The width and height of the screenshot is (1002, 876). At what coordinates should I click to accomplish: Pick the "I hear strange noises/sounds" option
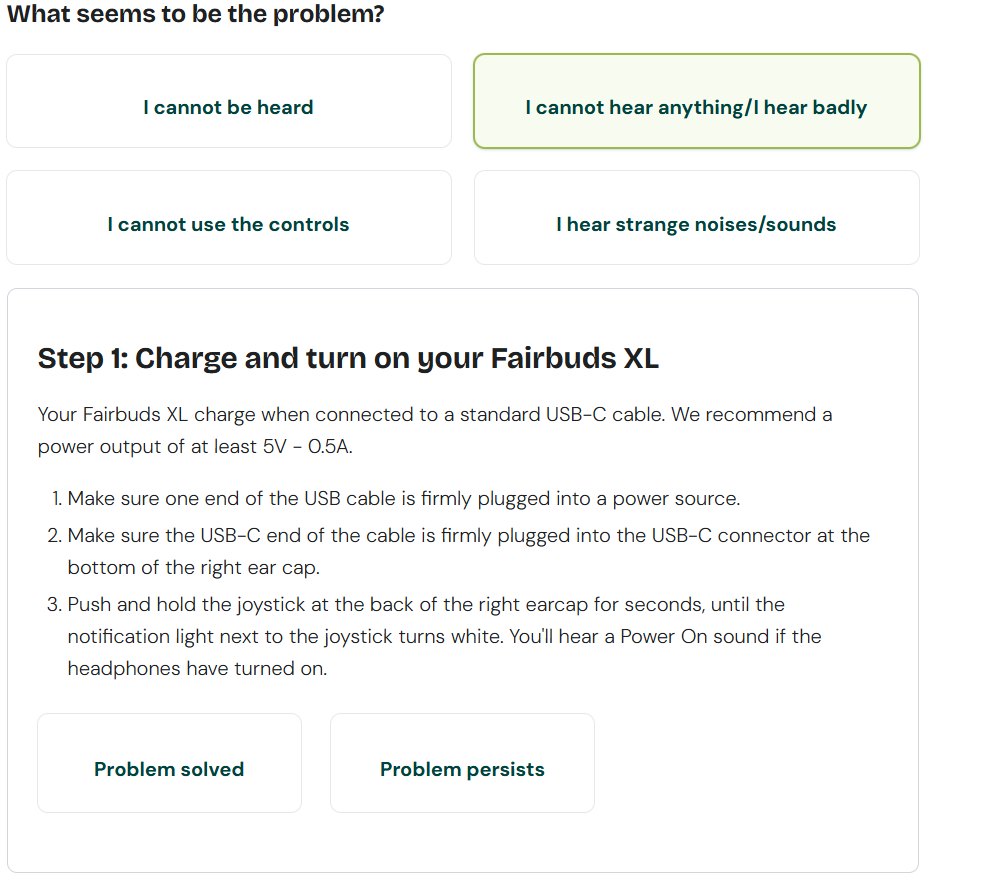tap(696, 225)
